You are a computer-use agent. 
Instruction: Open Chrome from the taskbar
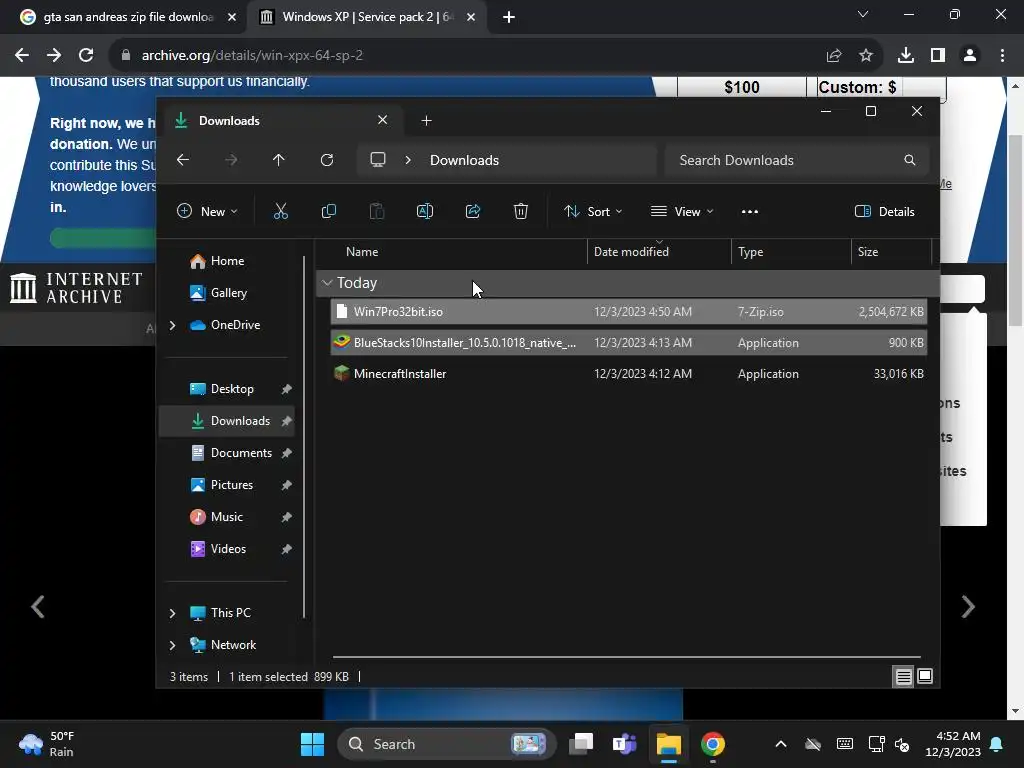712,744
